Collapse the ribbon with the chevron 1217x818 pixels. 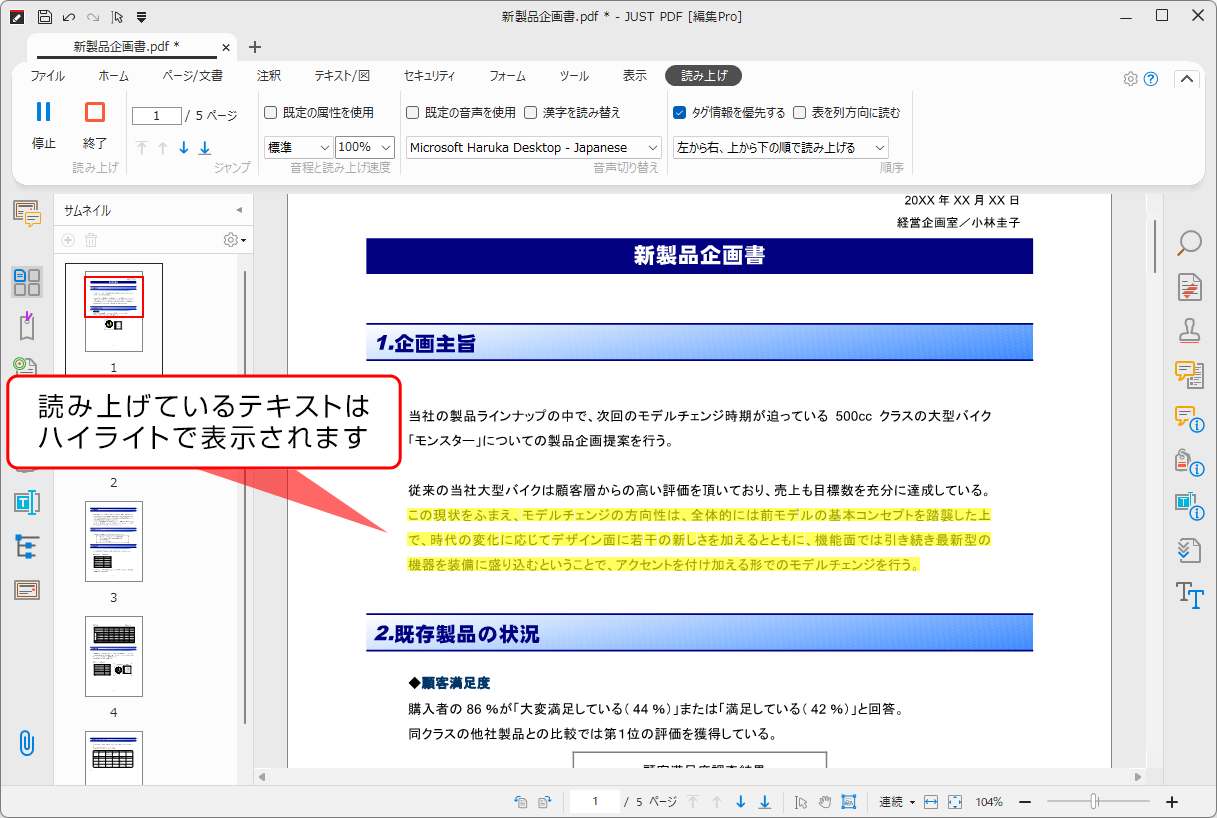[1186, 79]
